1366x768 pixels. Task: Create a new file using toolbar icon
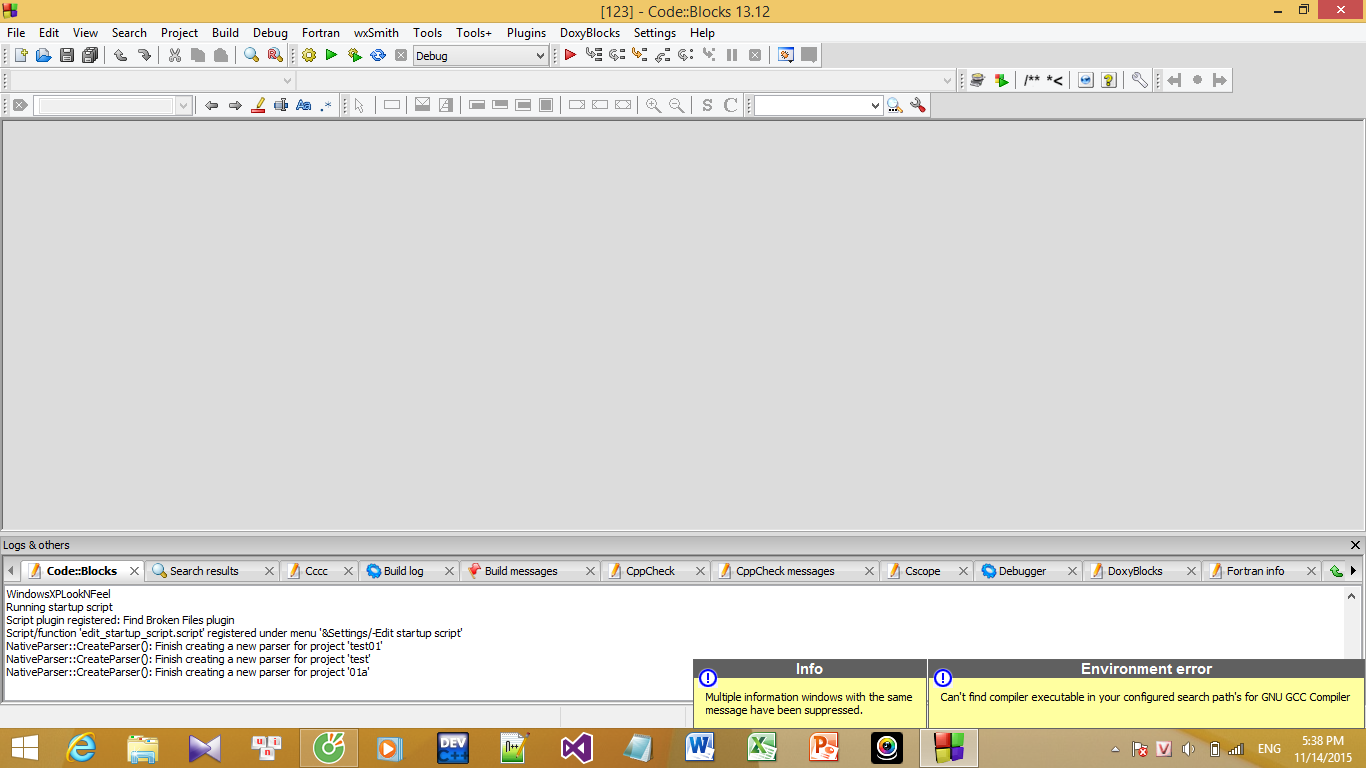[x=20, y=55]
